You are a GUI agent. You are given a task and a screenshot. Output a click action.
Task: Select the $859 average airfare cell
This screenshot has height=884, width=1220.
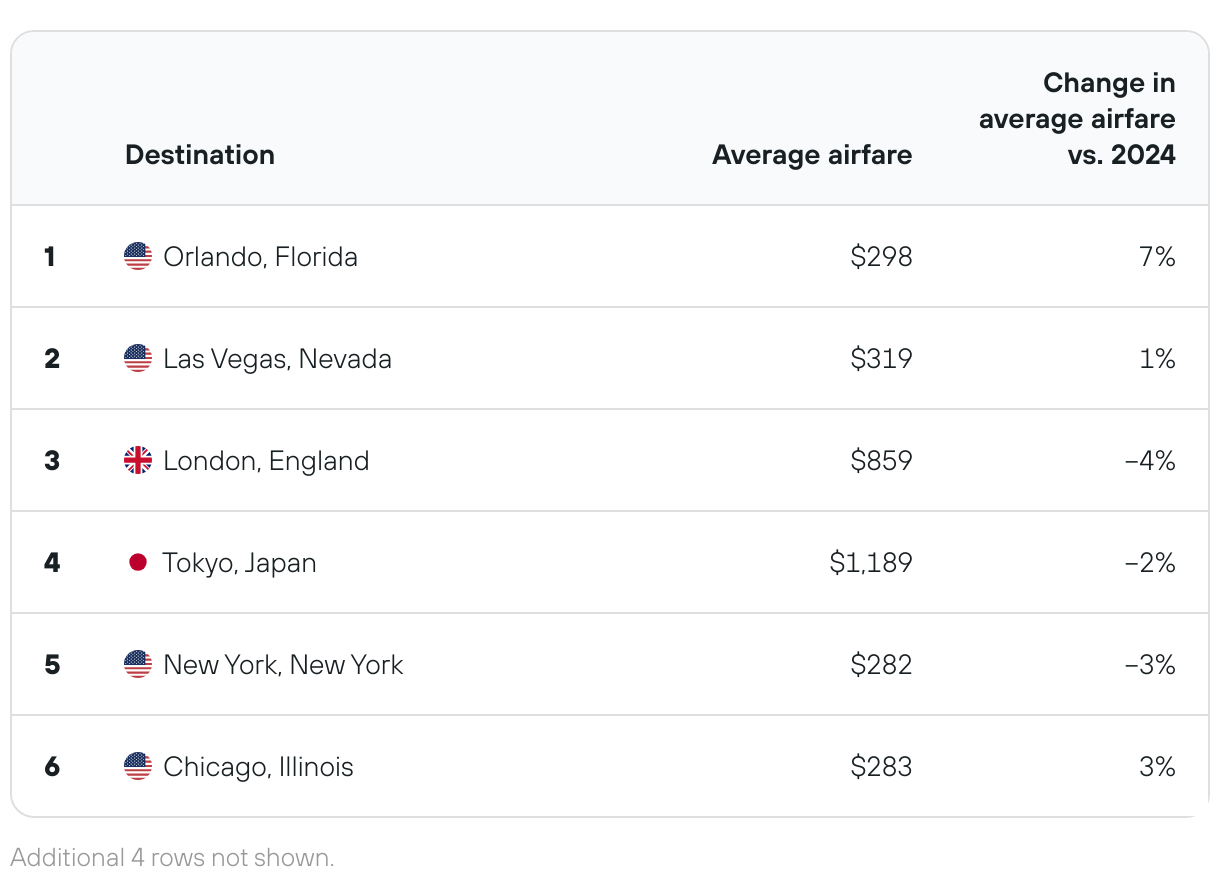coord(882,461)
